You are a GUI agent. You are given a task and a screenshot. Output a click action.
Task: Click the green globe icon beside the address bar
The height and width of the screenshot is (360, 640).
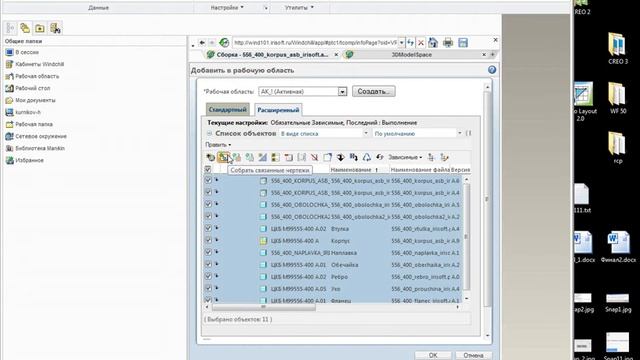click(x=224, y=42)
